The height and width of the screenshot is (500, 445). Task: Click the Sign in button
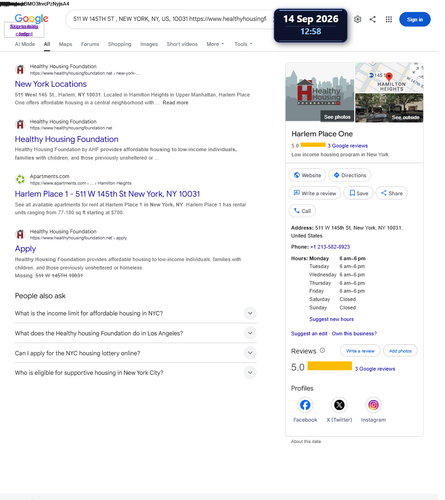click(x=415, y=19)
